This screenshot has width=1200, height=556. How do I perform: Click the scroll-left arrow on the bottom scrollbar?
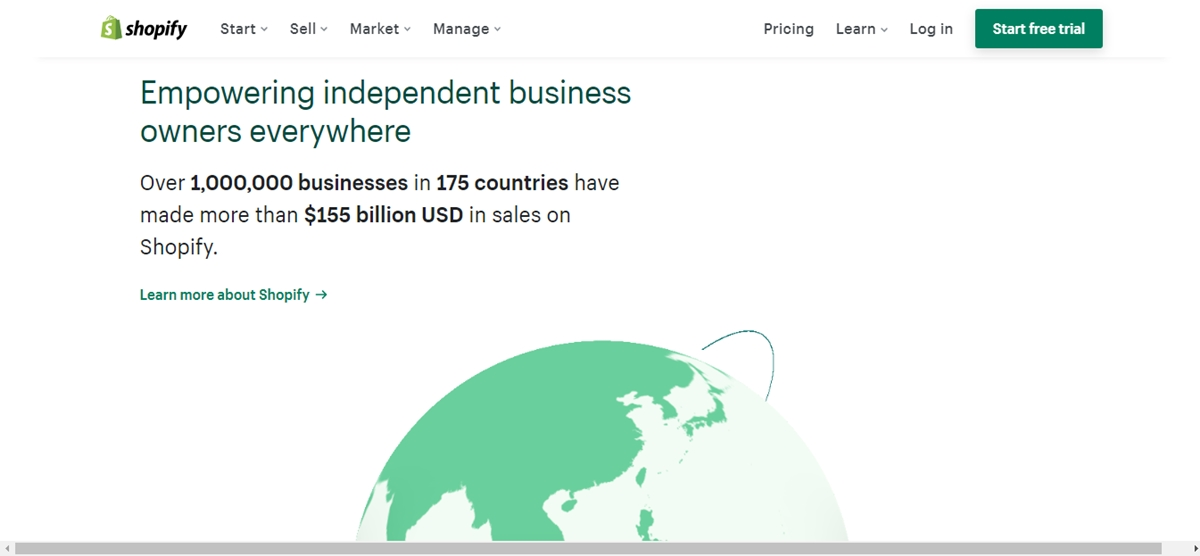[x=7, y=548]
